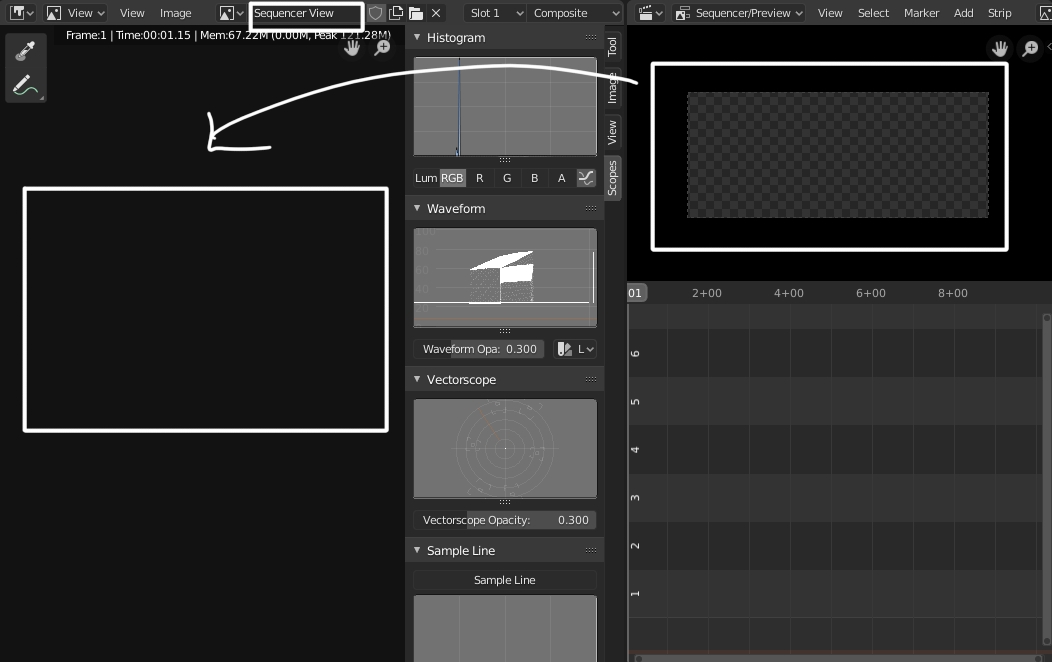Open the waveform mode dropdown

(574, 349)
